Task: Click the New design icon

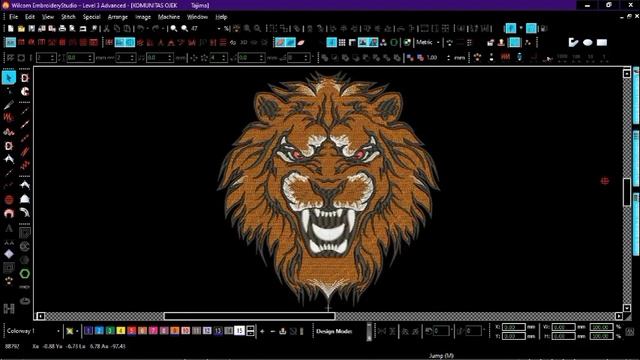Action: click(11, 29)
